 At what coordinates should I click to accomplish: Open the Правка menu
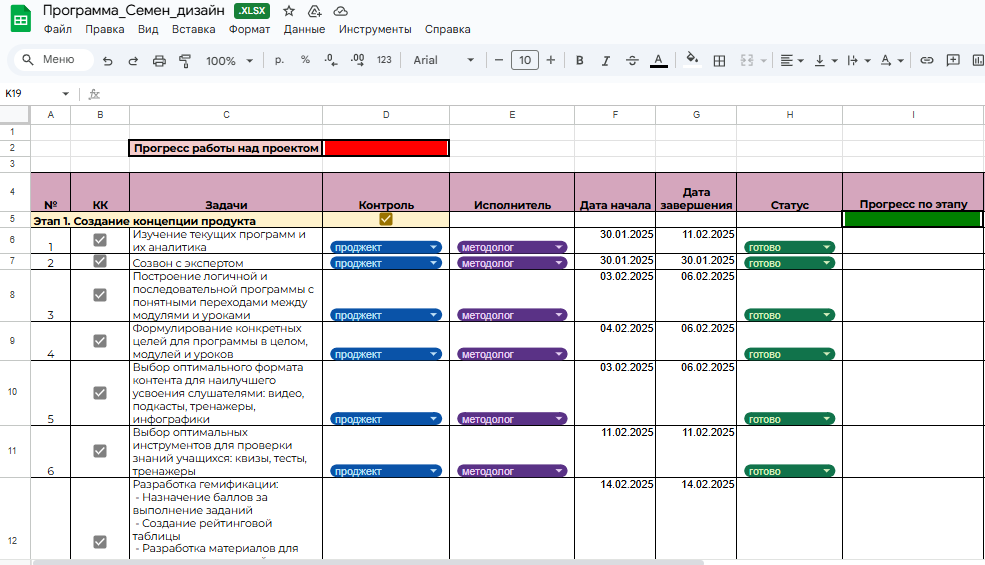point(105,30)
